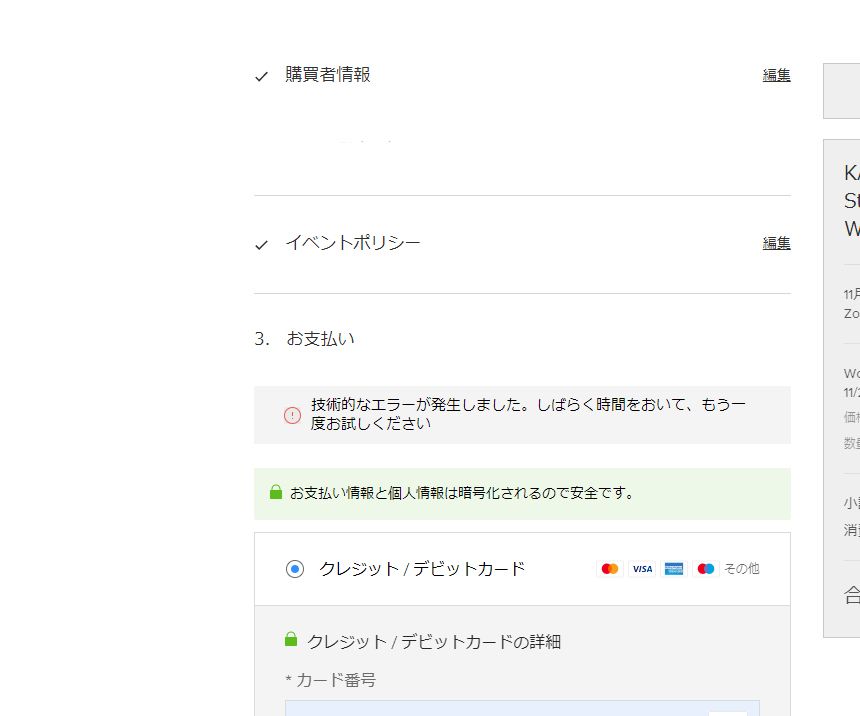Click the lock icon beside クレジット / デビットカードの詳細
This screenshot has height=716, width=860.
pos(291,640)
